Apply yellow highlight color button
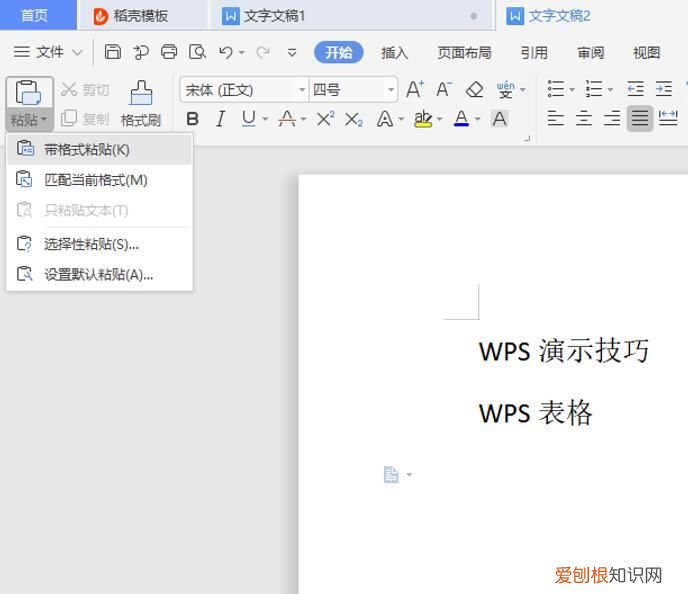The width and height of the screenshot is (688, 594). pos(423,119)
